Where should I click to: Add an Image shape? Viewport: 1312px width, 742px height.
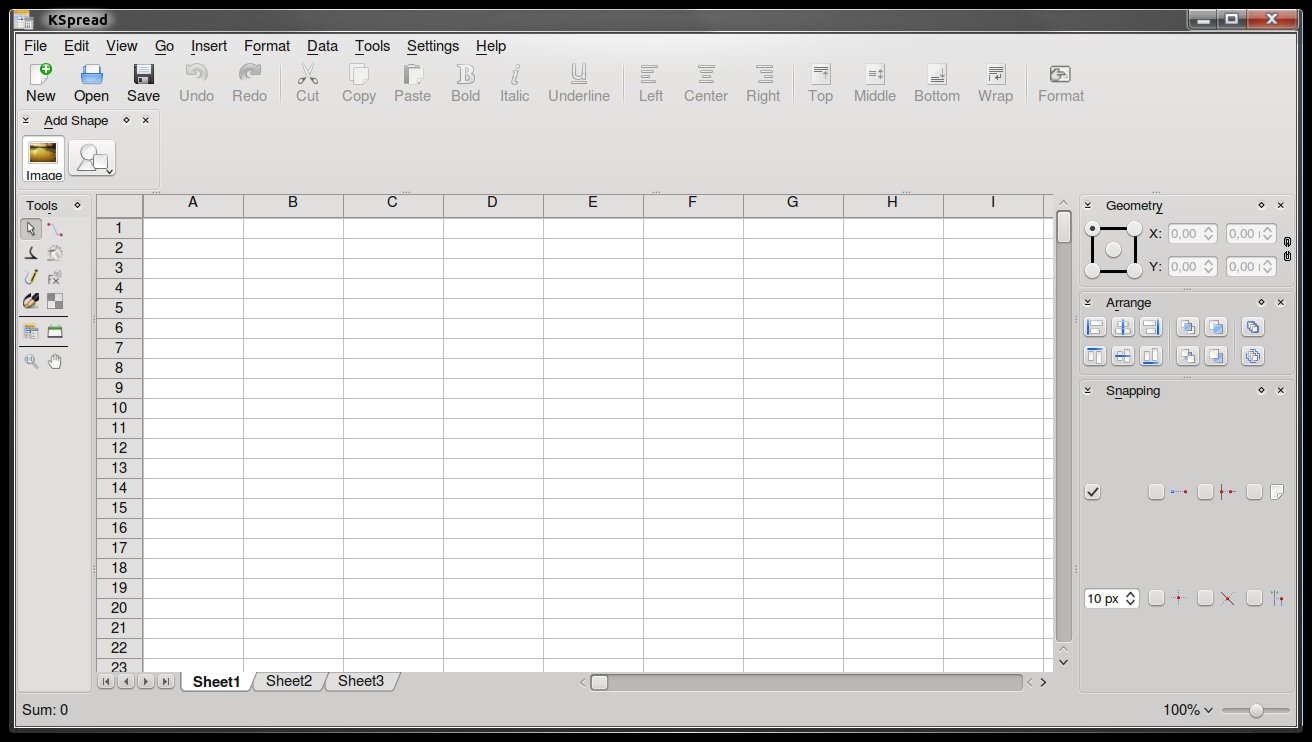click(x=44, y=158)
